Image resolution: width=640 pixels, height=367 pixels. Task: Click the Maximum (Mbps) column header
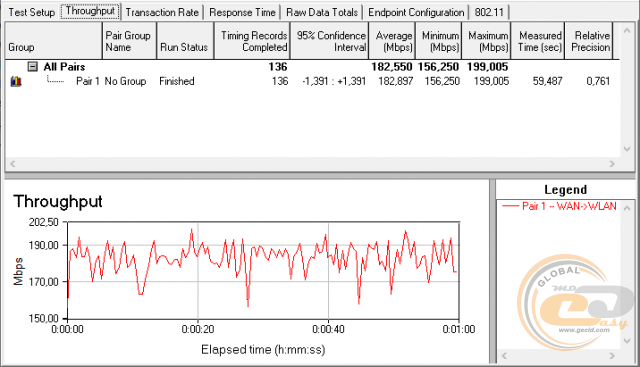point(486,41)
